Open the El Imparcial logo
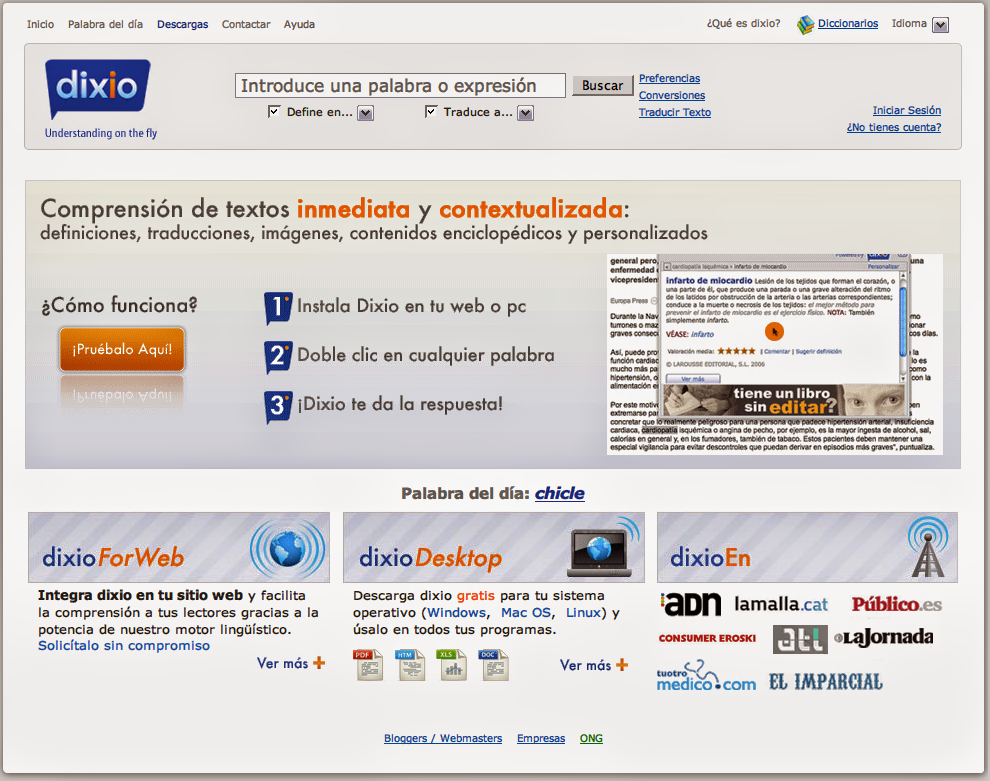 (826, 682)
